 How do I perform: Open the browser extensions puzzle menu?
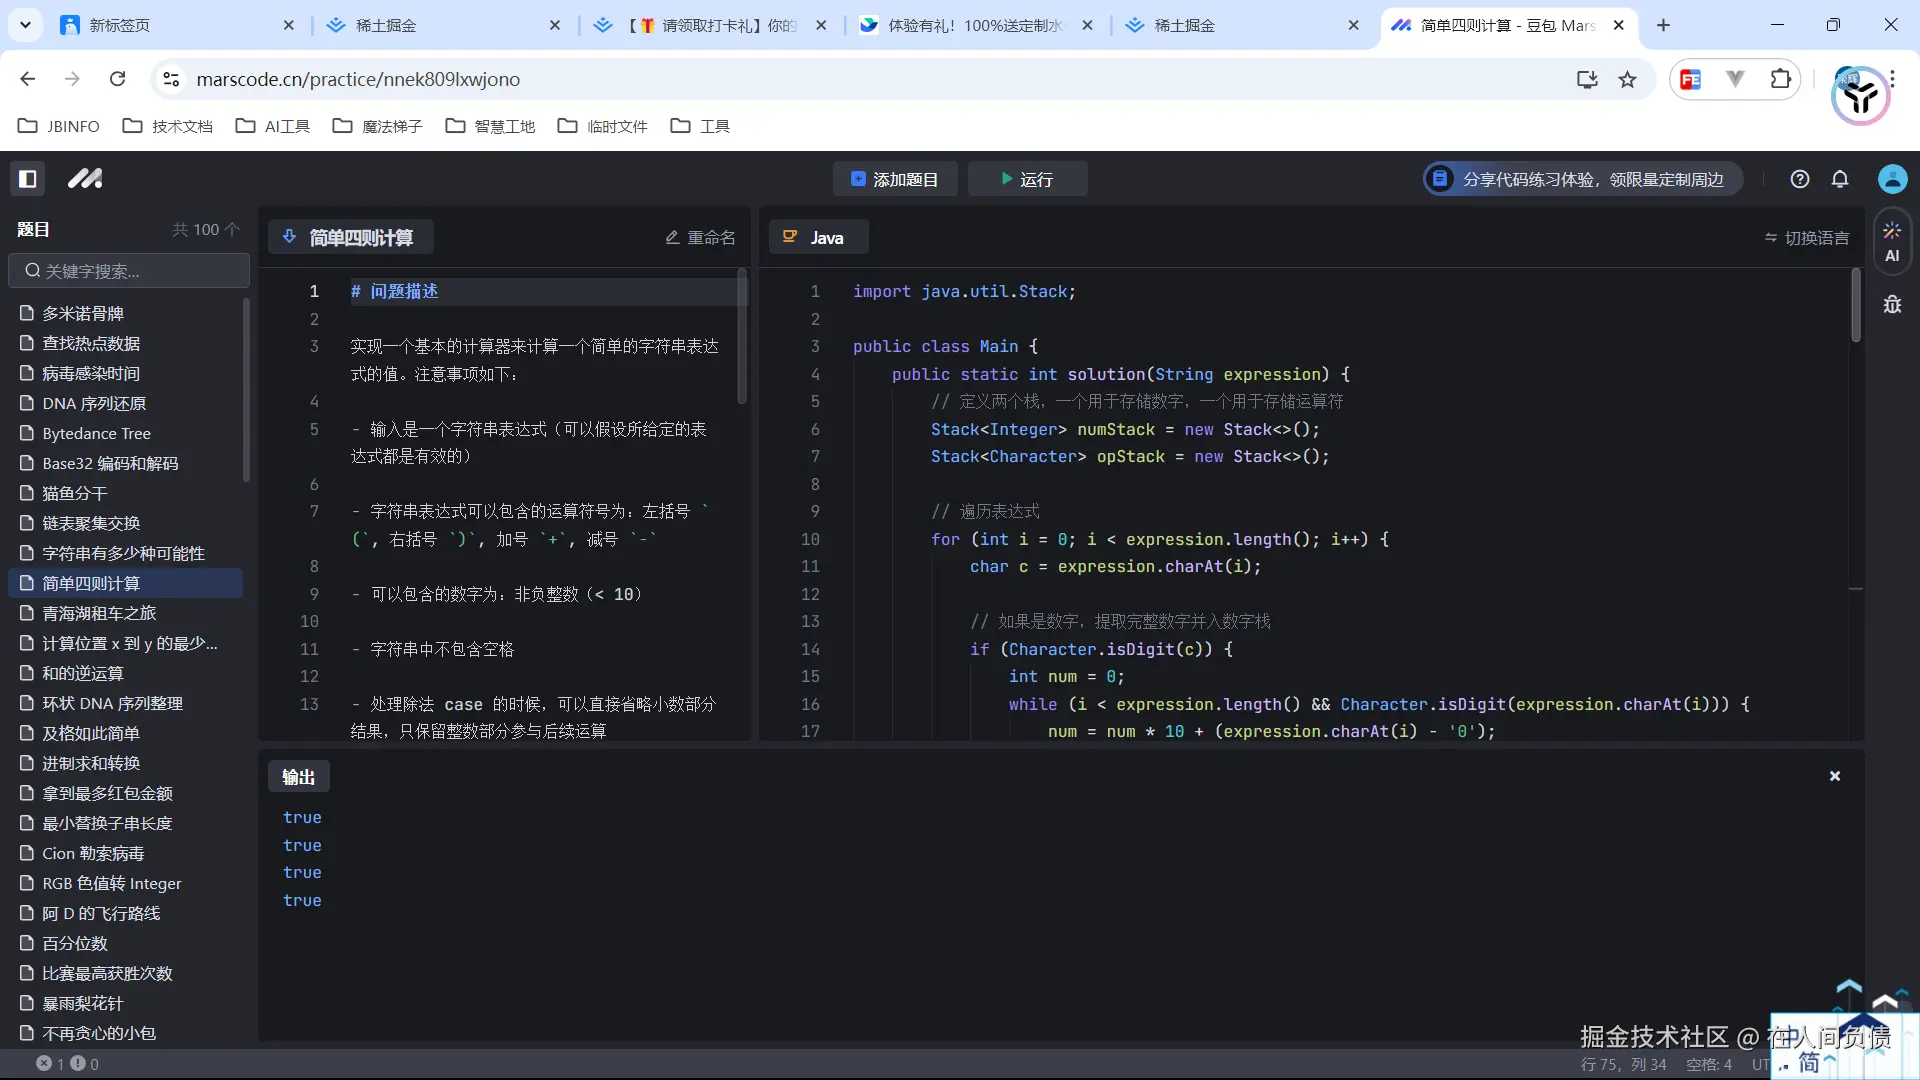(x=1781, y=79)
